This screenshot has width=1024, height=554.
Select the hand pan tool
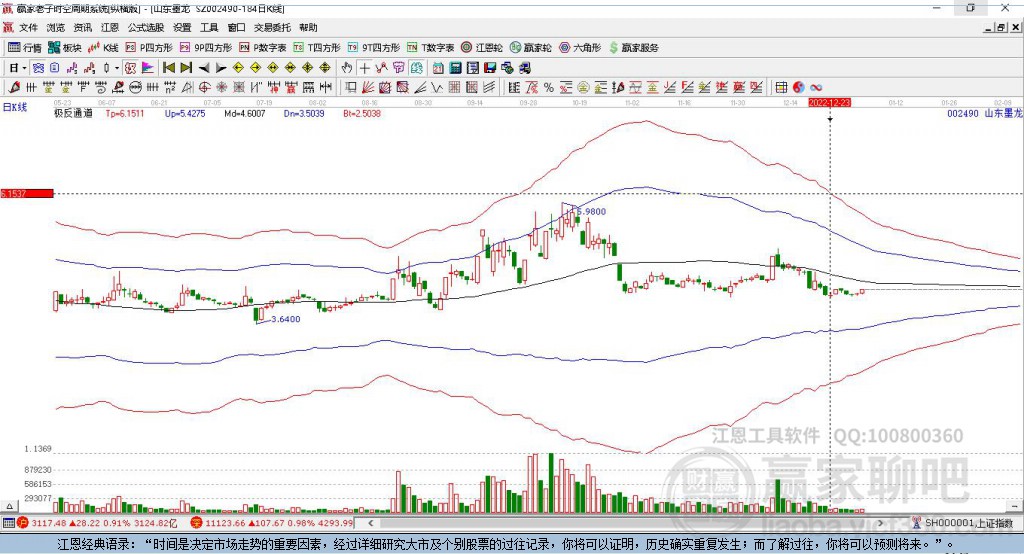pos(347,68)
